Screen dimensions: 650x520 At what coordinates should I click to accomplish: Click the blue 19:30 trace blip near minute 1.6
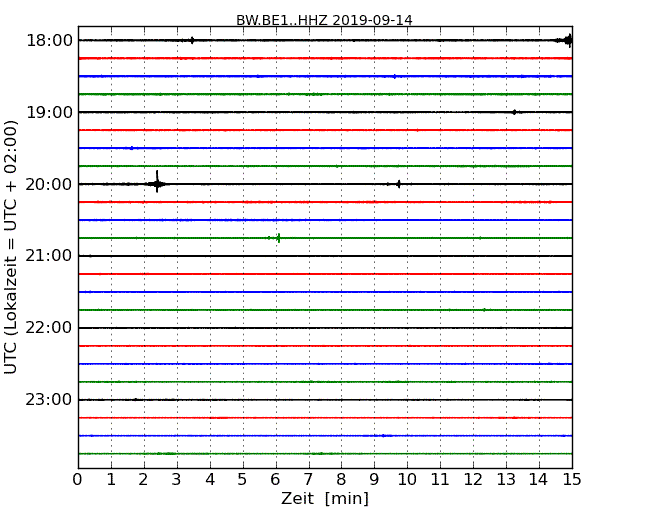(x=132, y=148)
